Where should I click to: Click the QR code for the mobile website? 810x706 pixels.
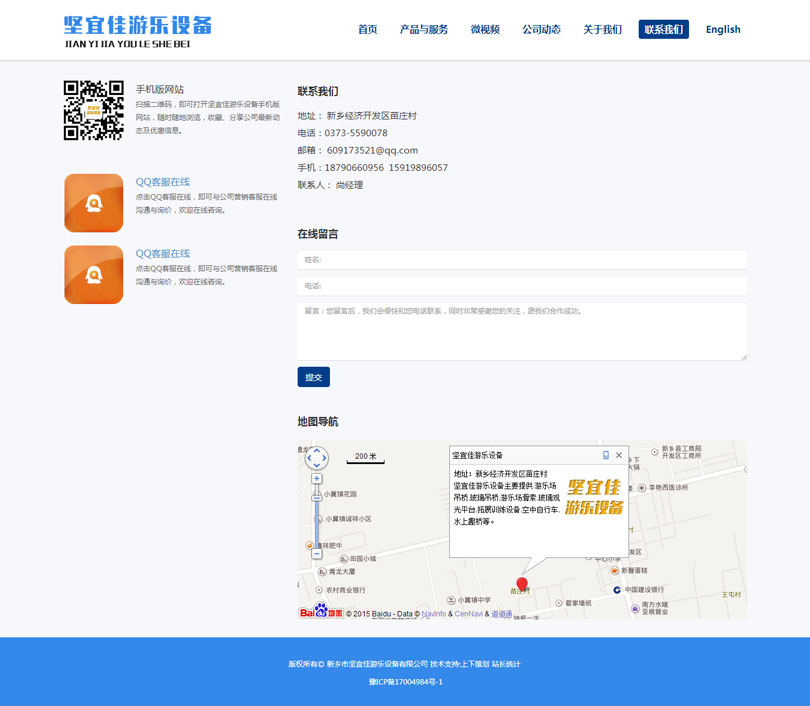[94, 110]
